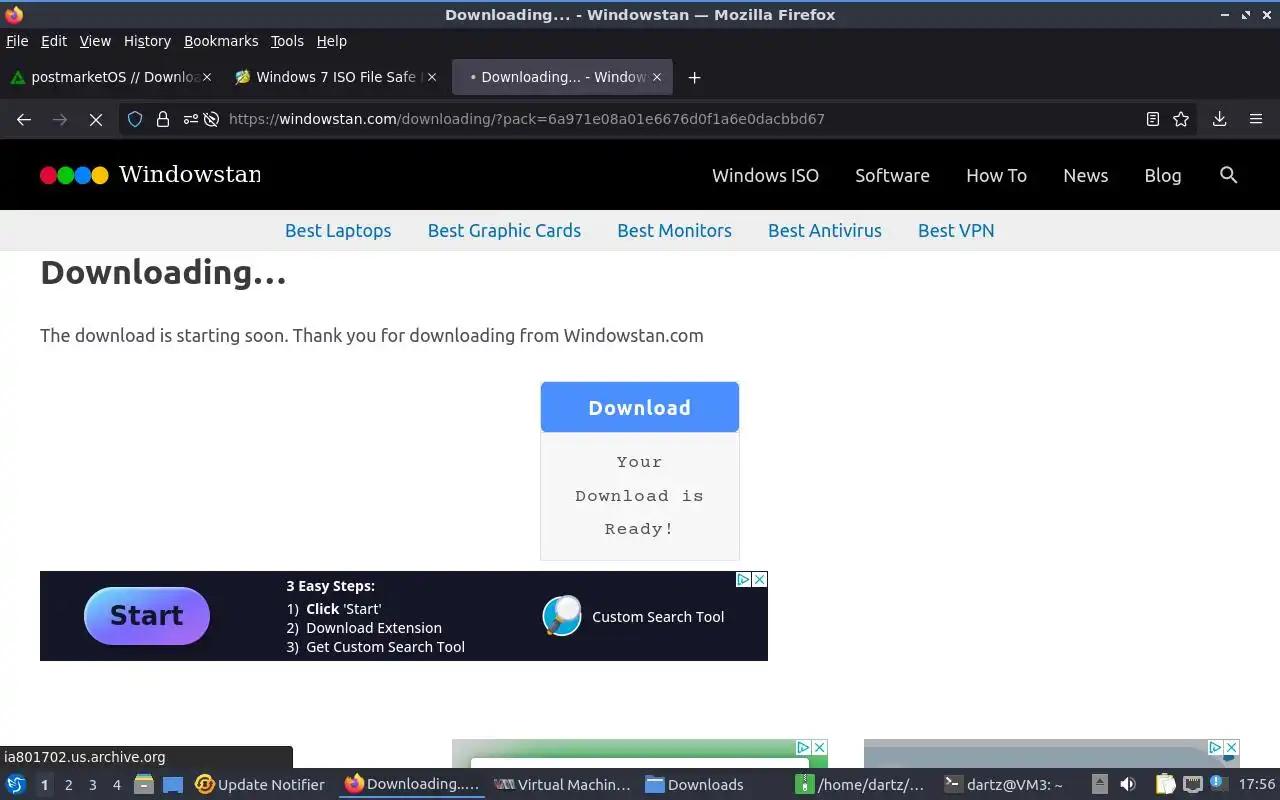Screen dimensions: 1280x800
Task: Open Software nav link
Action: click(892, 175)
